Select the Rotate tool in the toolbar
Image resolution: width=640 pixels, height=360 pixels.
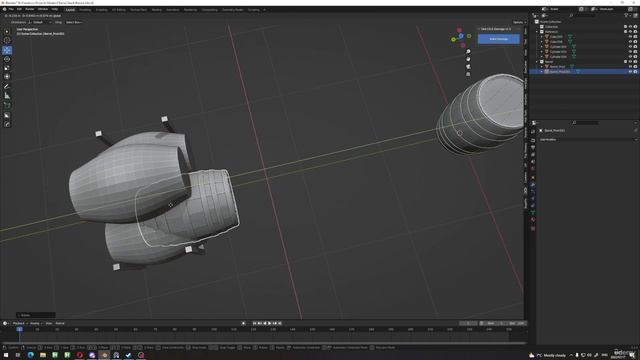(x=7, y=59)
